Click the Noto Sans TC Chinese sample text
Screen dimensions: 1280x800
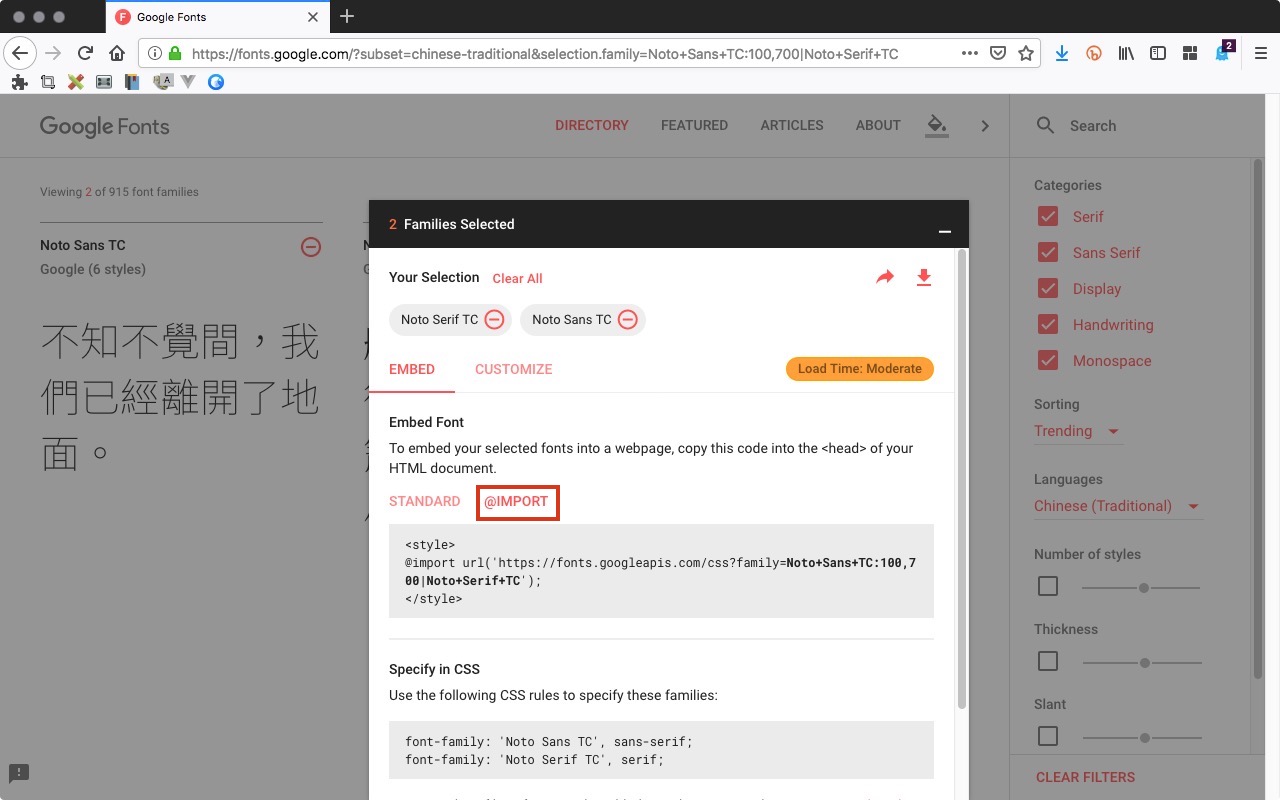(180, 398)
